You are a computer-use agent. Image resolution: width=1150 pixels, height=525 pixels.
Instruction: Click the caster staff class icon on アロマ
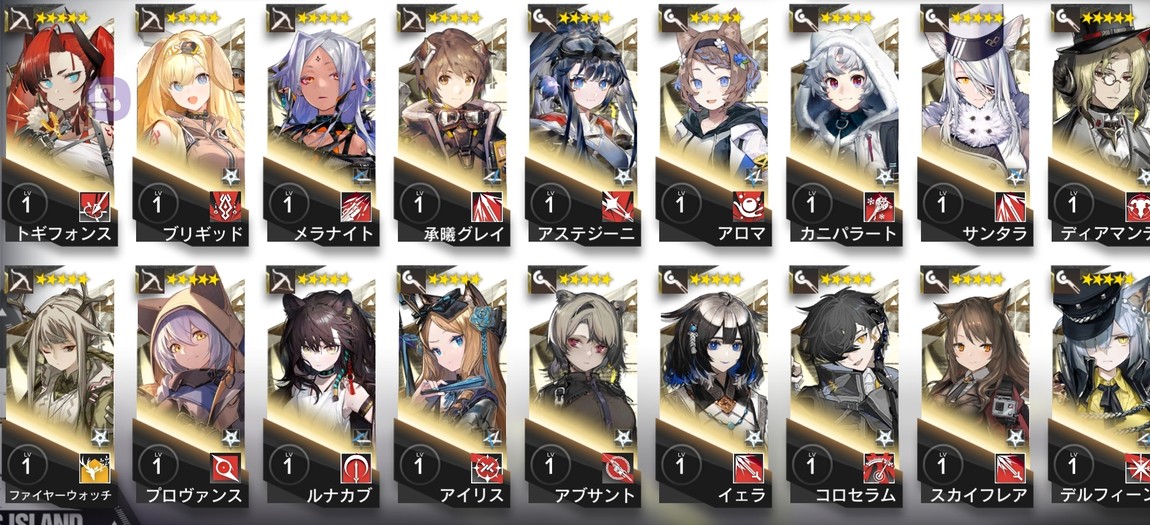[x=671, y=18]
